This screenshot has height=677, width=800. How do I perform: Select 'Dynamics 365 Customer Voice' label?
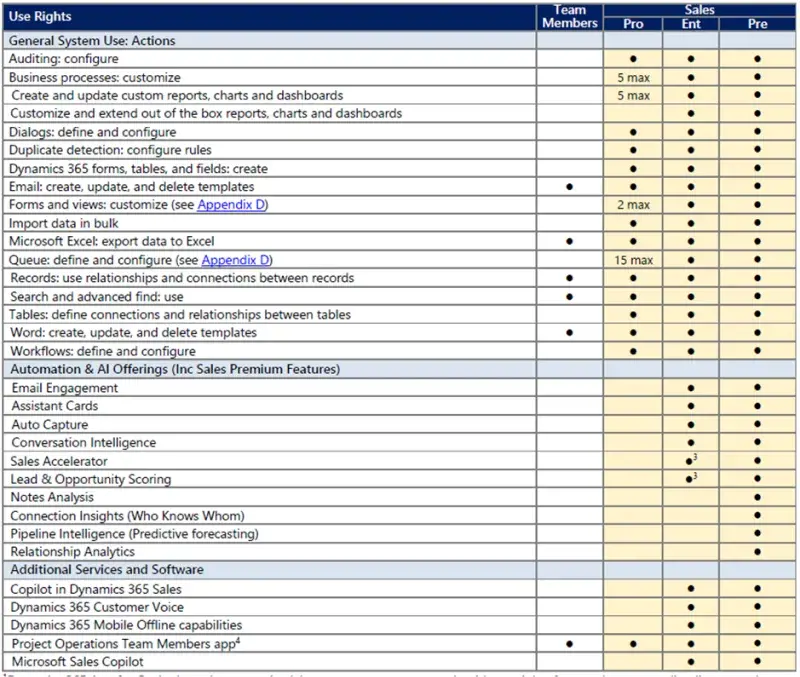[x=97, y=608]
